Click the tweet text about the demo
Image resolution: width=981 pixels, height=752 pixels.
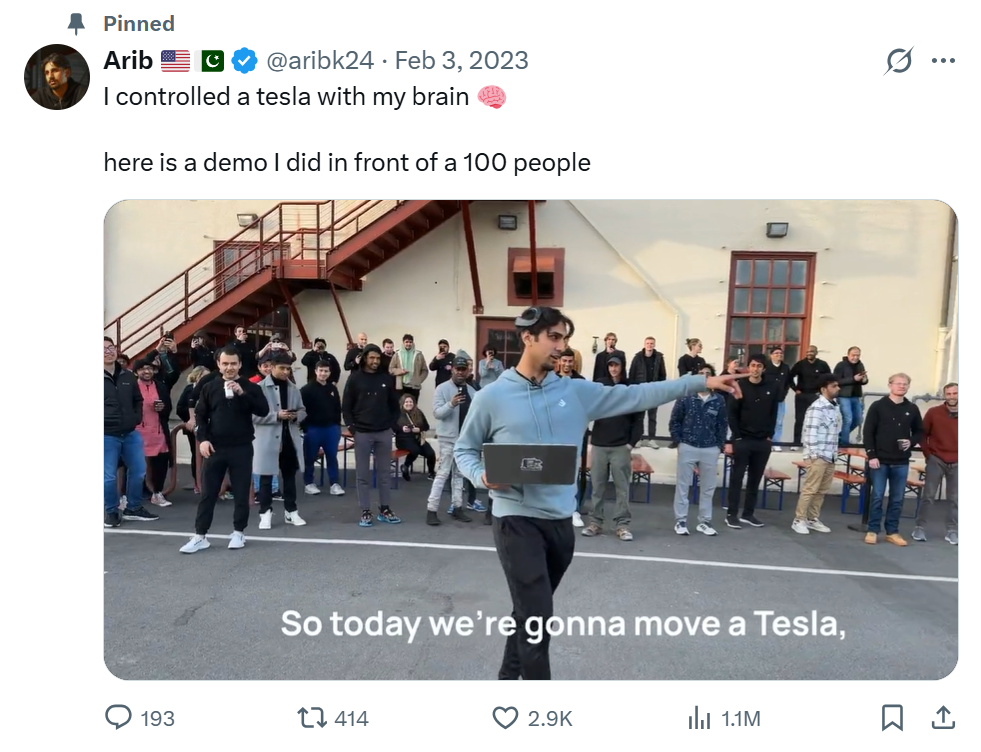pyautogui.click(x=347, y=161)
